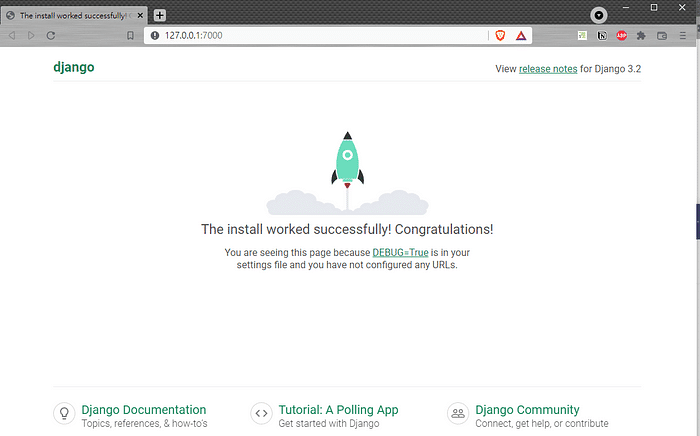The image size is (700, 436).
Task: Open the hamburger main menu
Action: pos(682,35)
